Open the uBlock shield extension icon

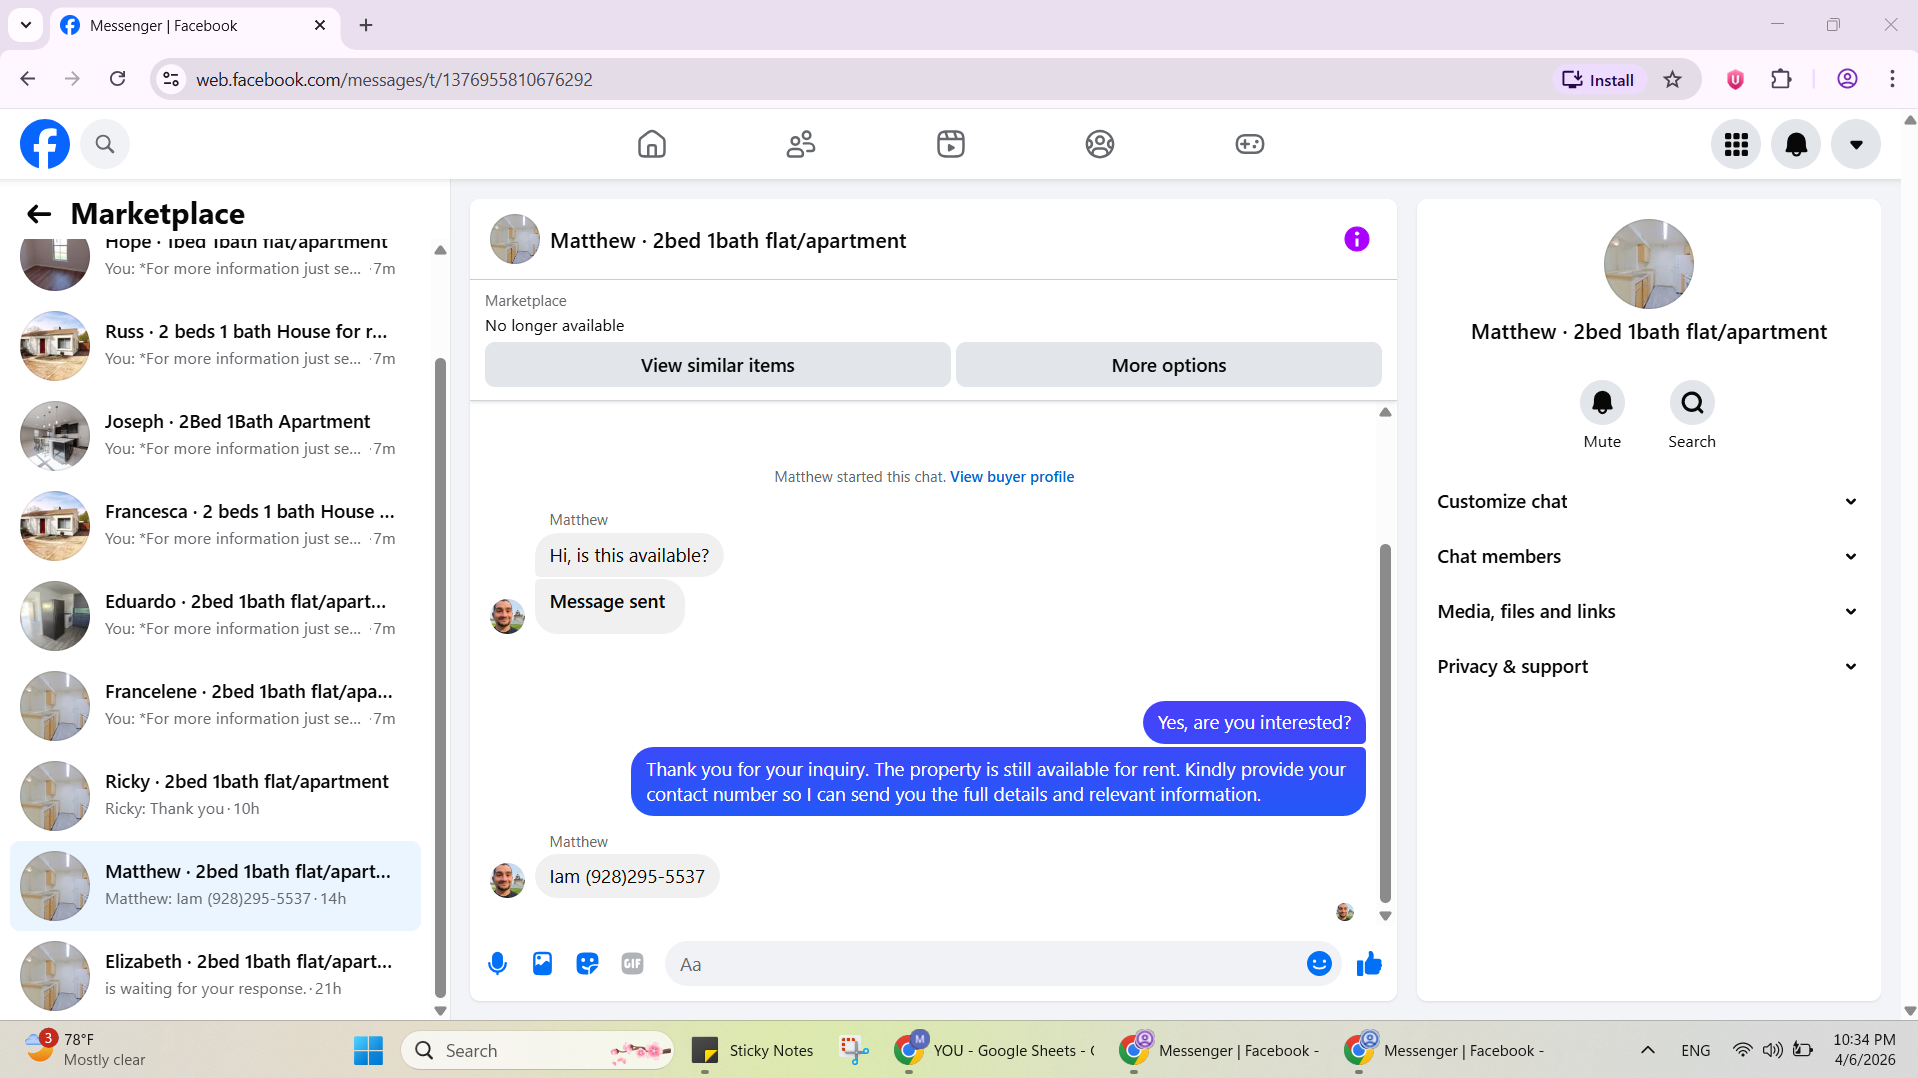pyautogui.click(x=1735, y=79)
